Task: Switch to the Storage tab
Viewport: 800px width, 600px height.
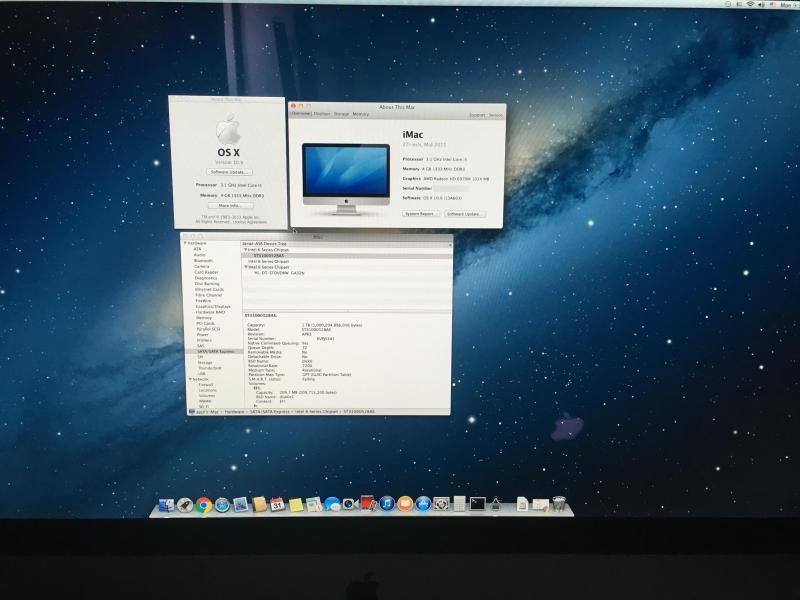Action: (341, 114)
